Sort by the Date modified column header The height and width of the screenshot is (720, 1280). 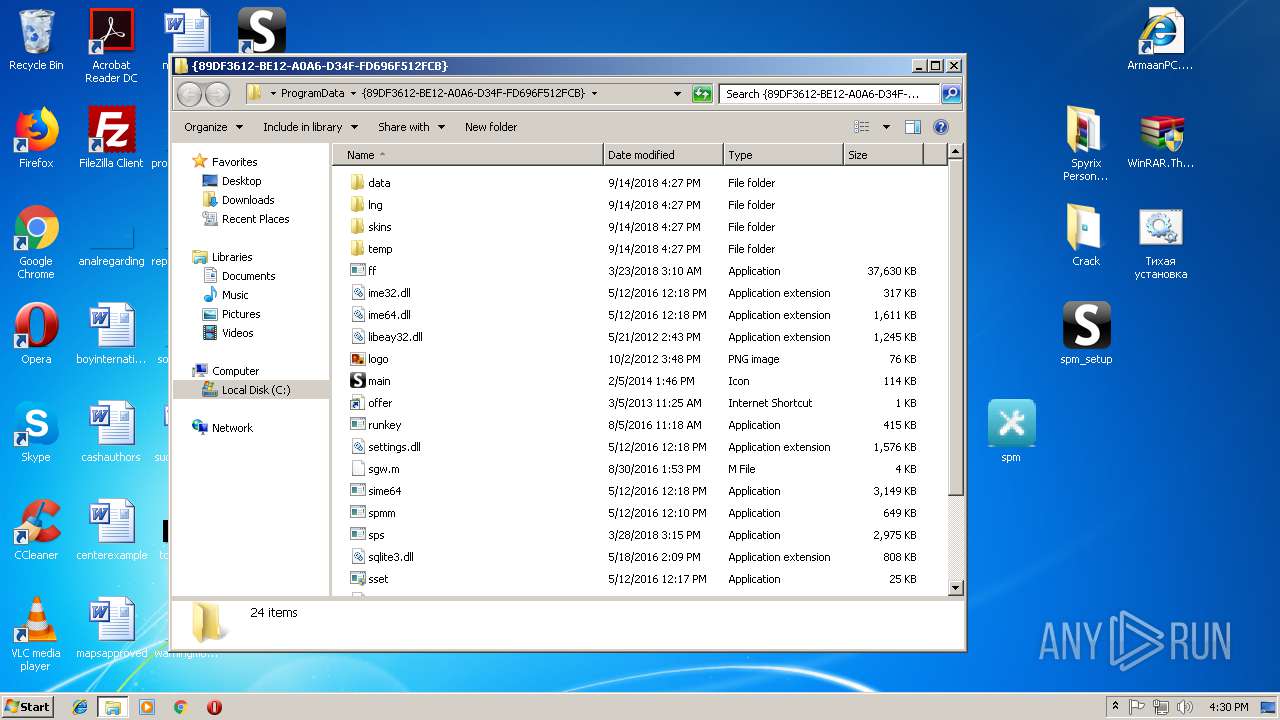point(663,155)
